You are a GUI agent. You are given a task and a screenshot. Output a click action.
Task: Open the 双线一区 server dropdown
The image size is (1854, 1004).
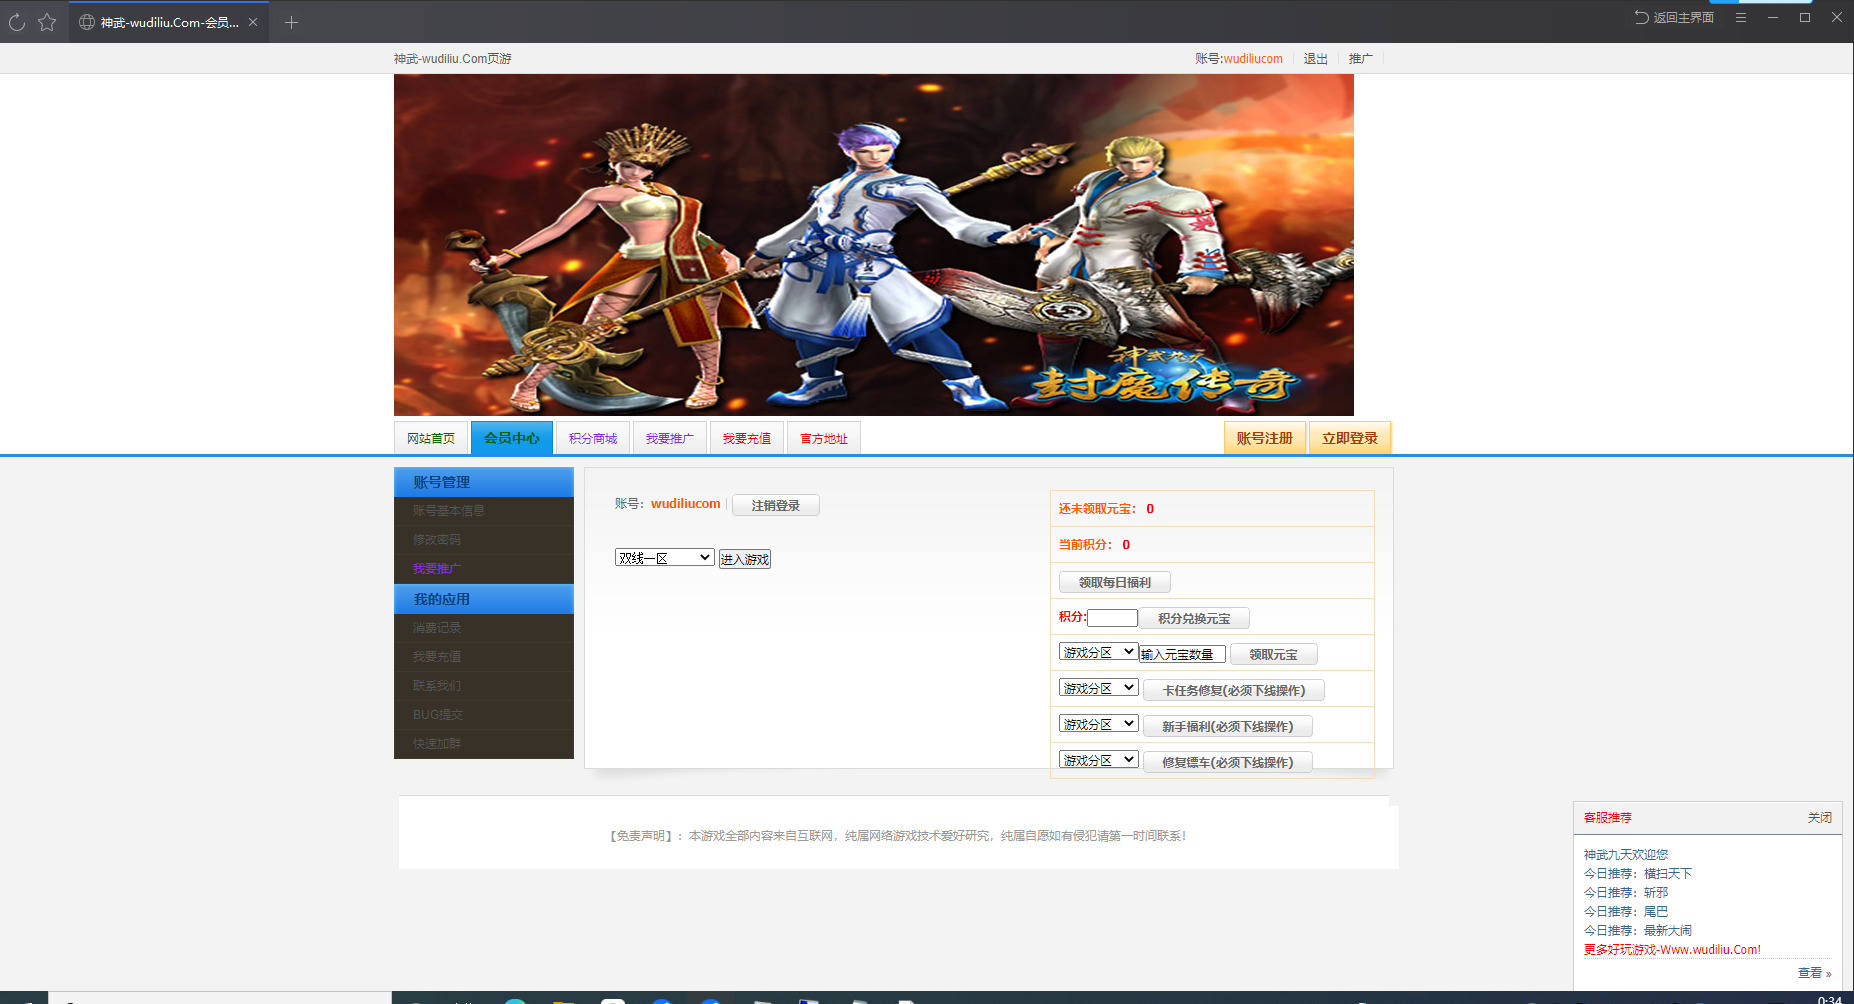664,558
